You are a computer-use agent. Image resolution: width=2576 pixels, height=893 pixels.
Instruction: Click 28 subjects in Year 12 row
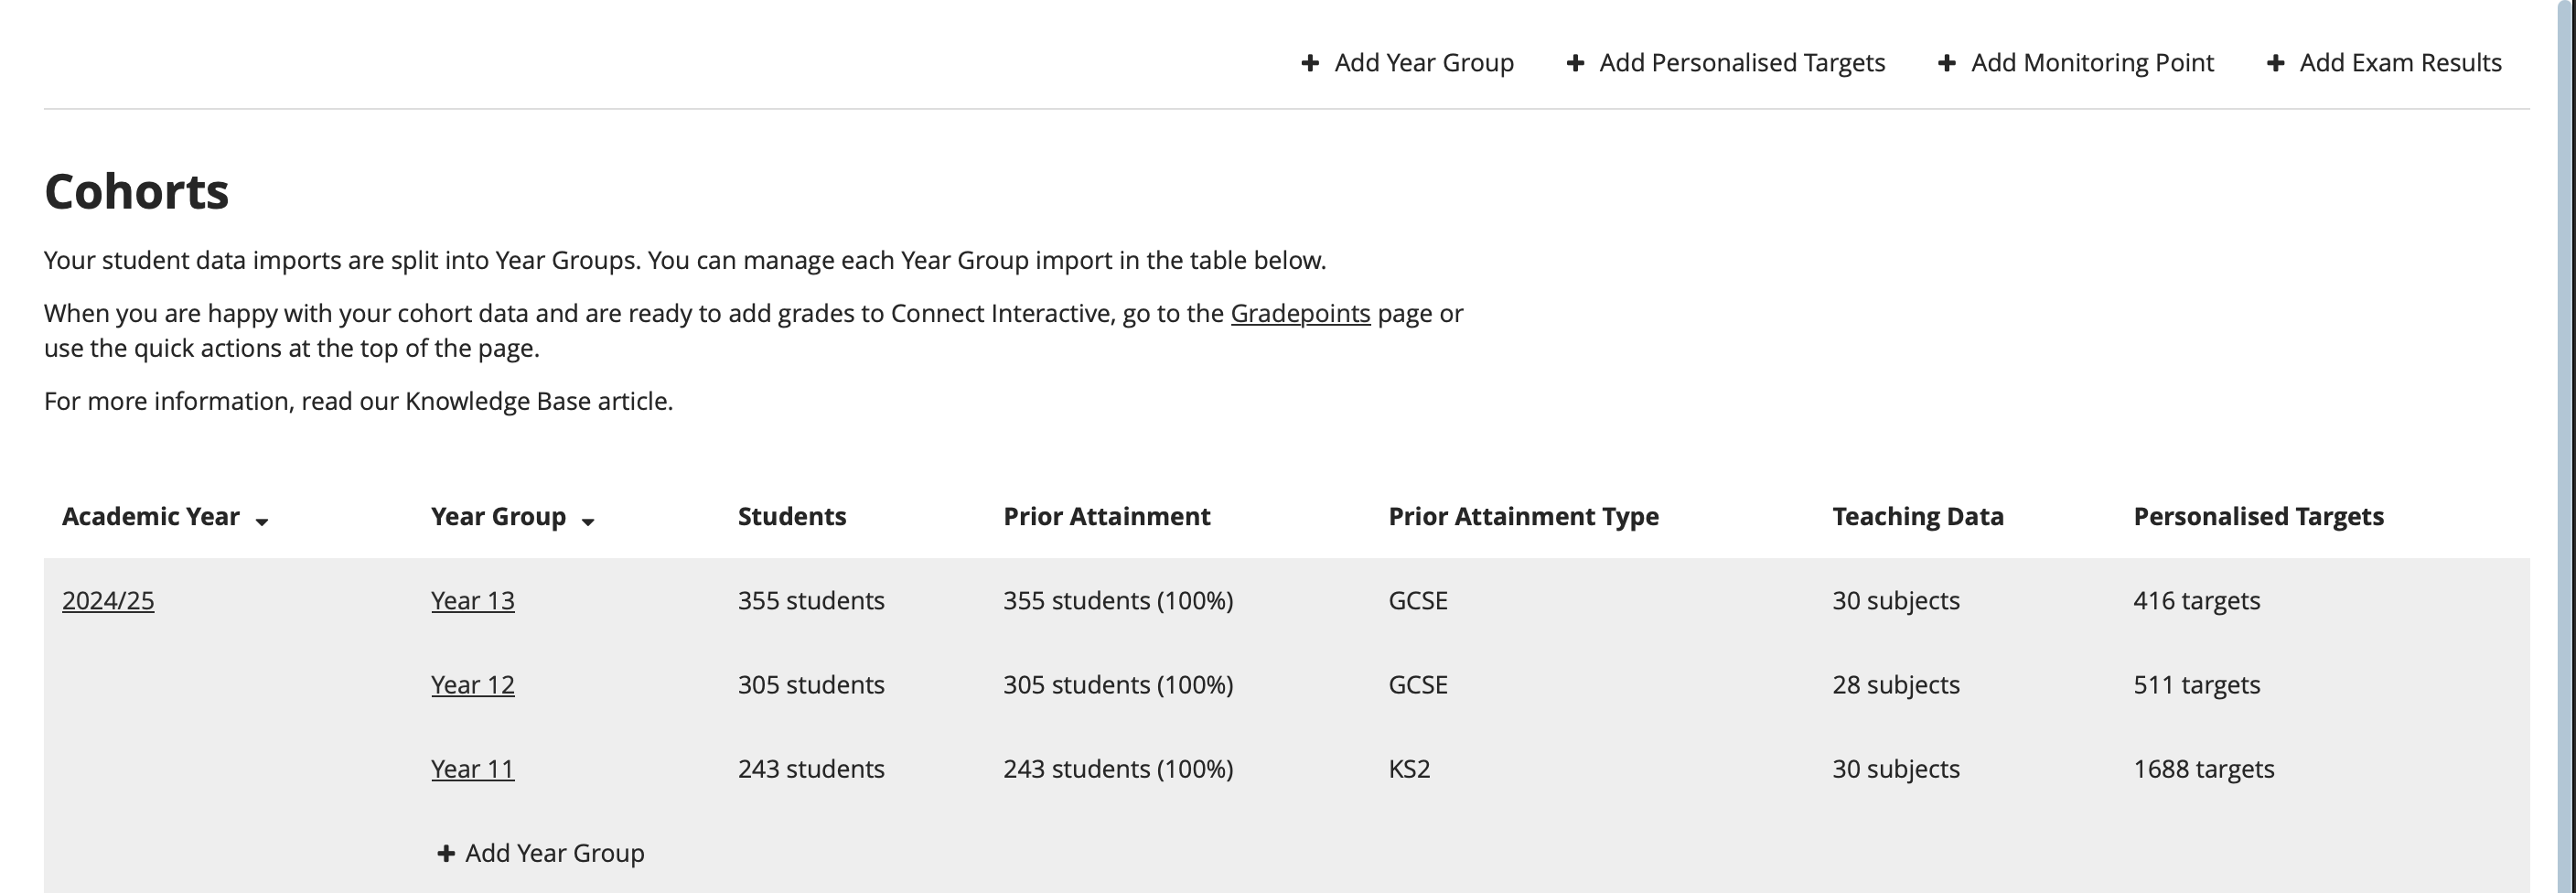coord(1896,684)
